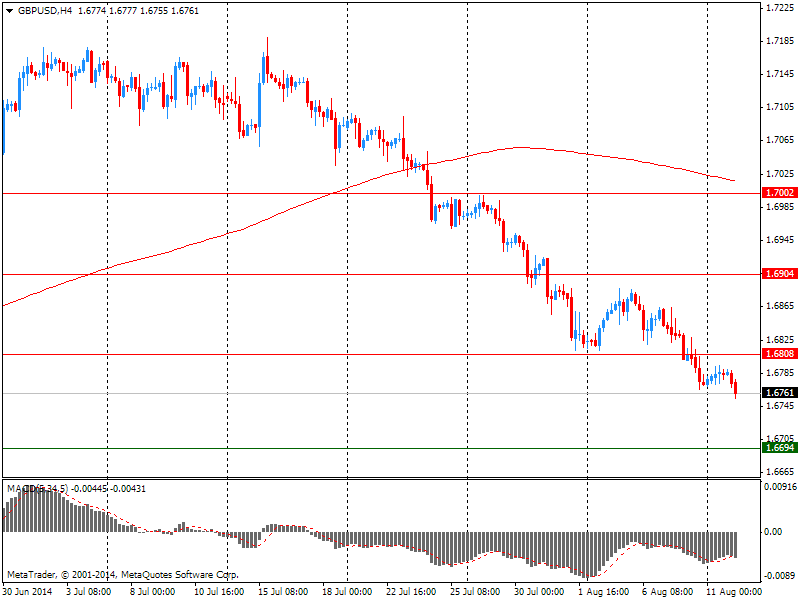Screen dimensions: 800x600
Task: Click the 1.6865 price scale value
Action: pos(781,306)
